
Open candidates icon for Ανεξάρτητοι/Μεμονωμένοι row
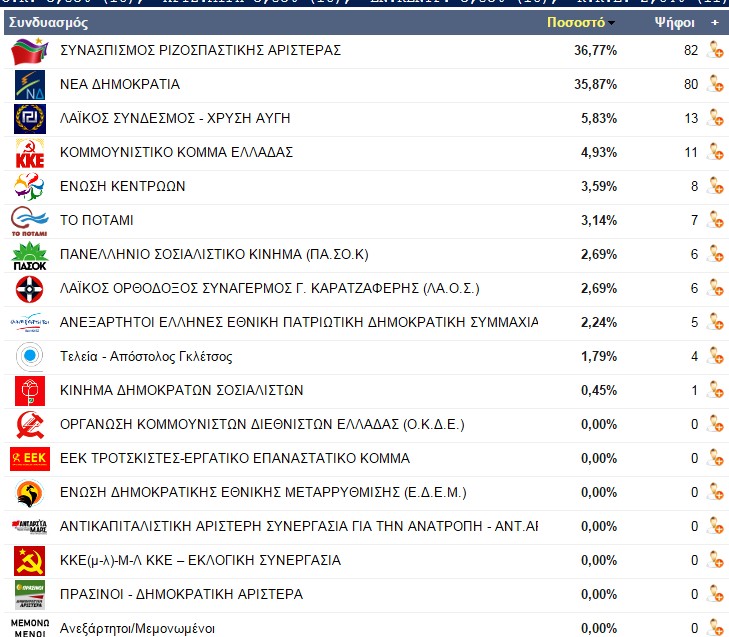pos(715,628)
